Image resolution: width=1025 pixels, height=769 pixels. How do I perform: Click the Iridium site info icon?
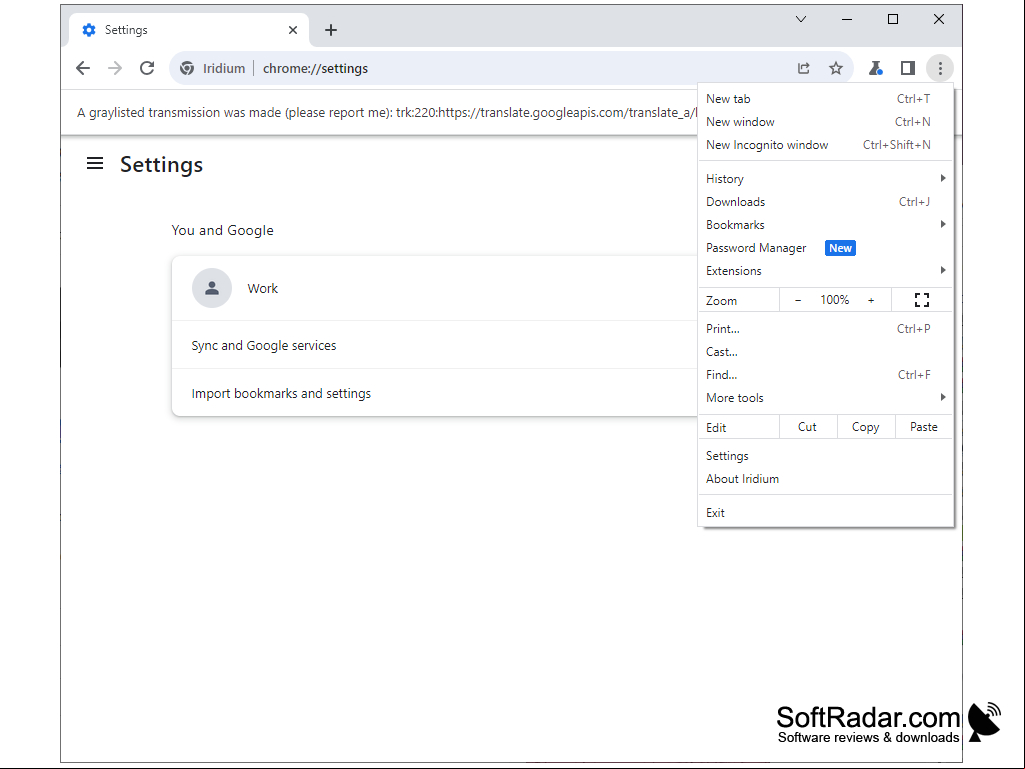pos(187,68)
